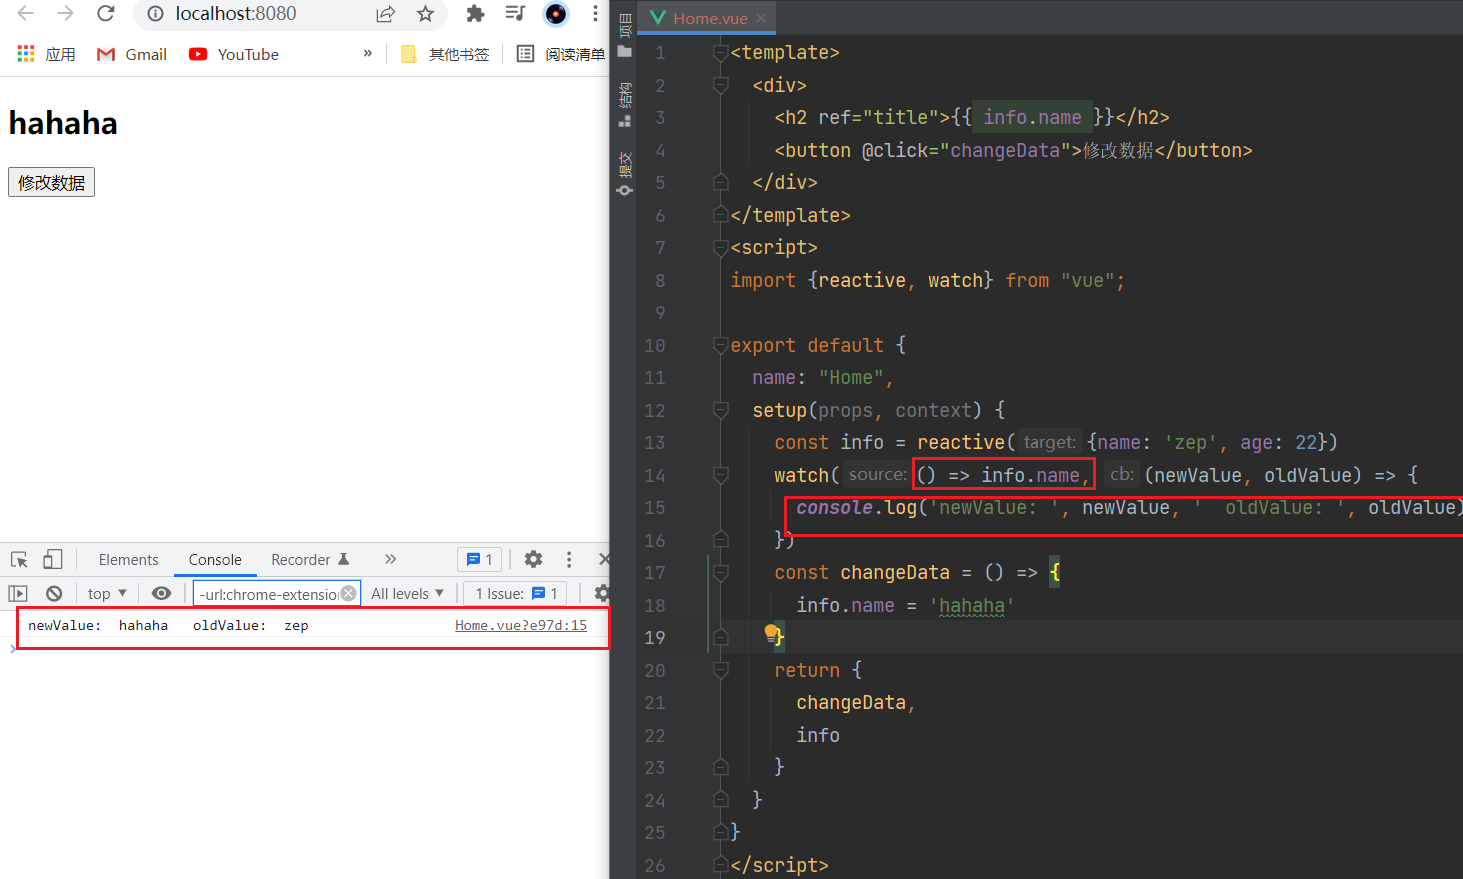The height and width of the screenshot is (879, 1463).
Task: Open the Chrome three-dot menu
Action: (595, 14)
